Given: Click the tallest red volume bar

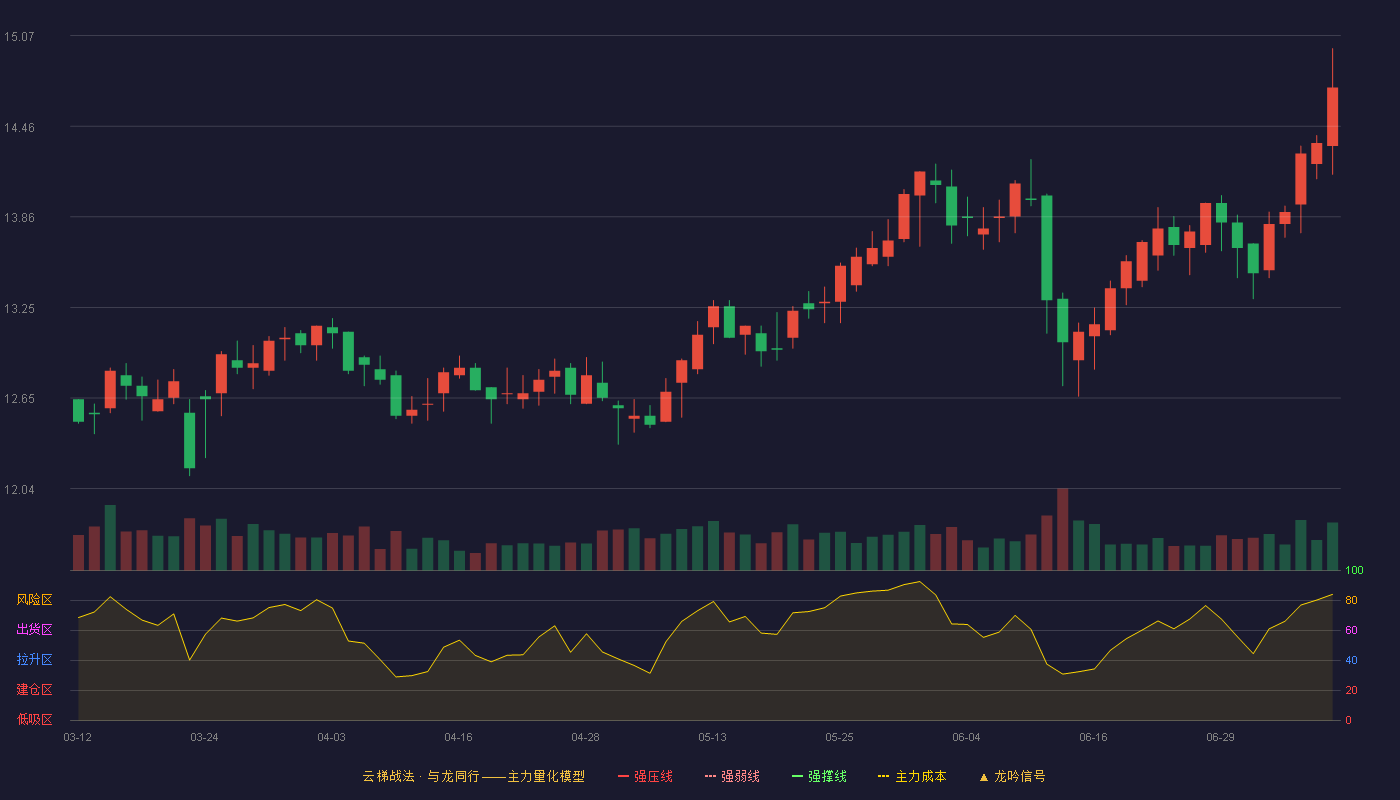Looking at the screenshot, I should pyautogui.click(x=1063, y=529).
